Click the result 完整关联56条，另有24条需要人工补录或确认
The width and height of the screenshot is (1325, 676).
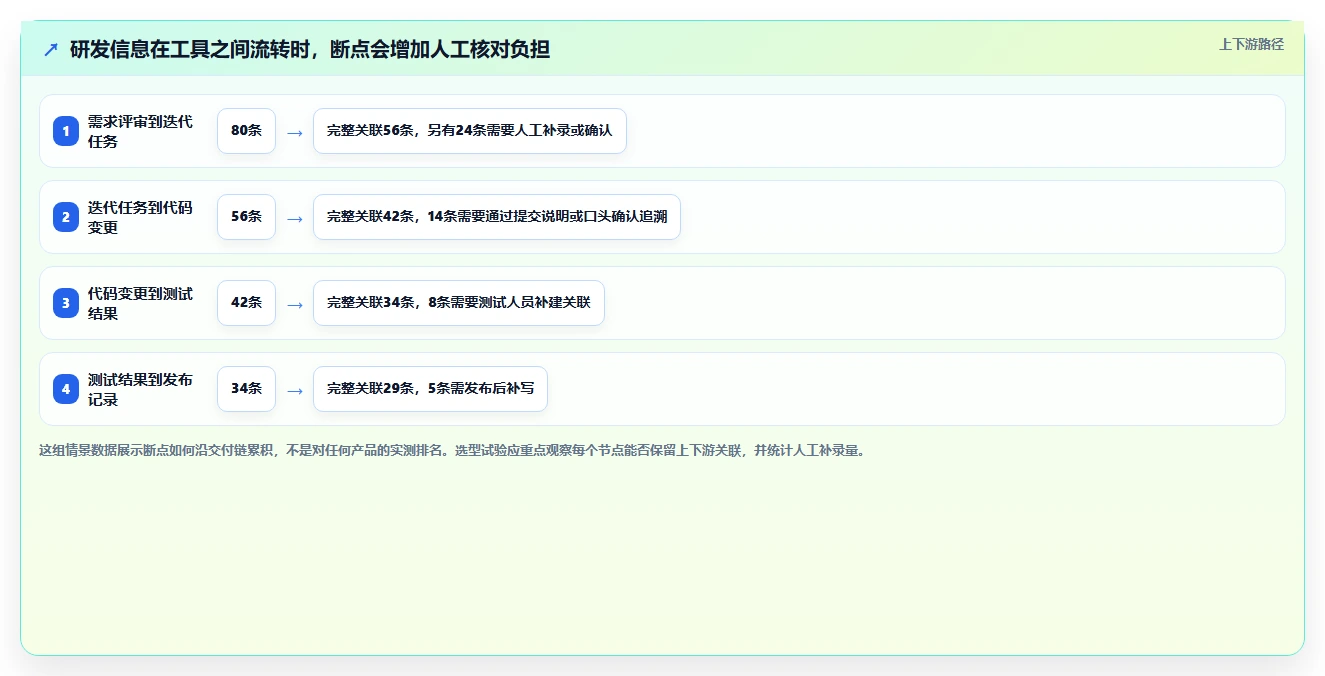click(x=470, y=131)
